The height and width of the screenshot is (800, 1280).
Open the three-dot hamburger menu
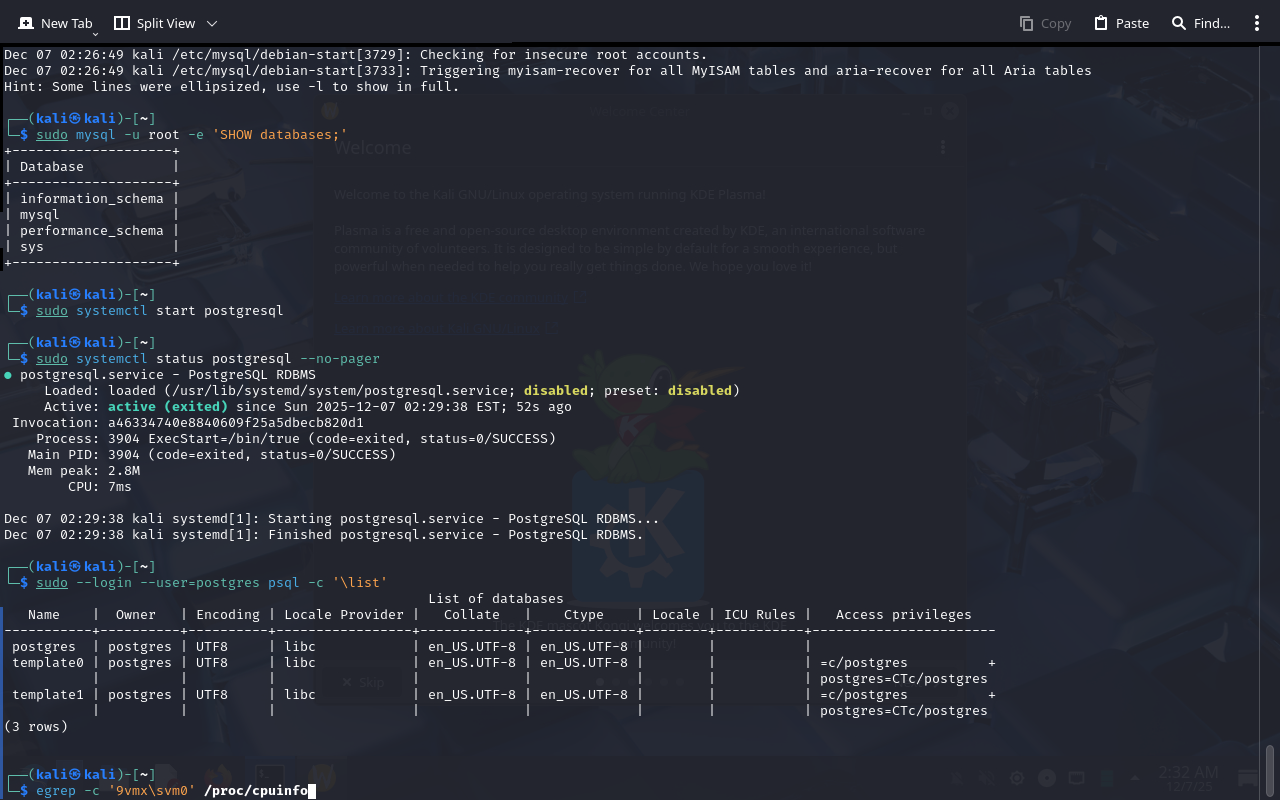1257,23
